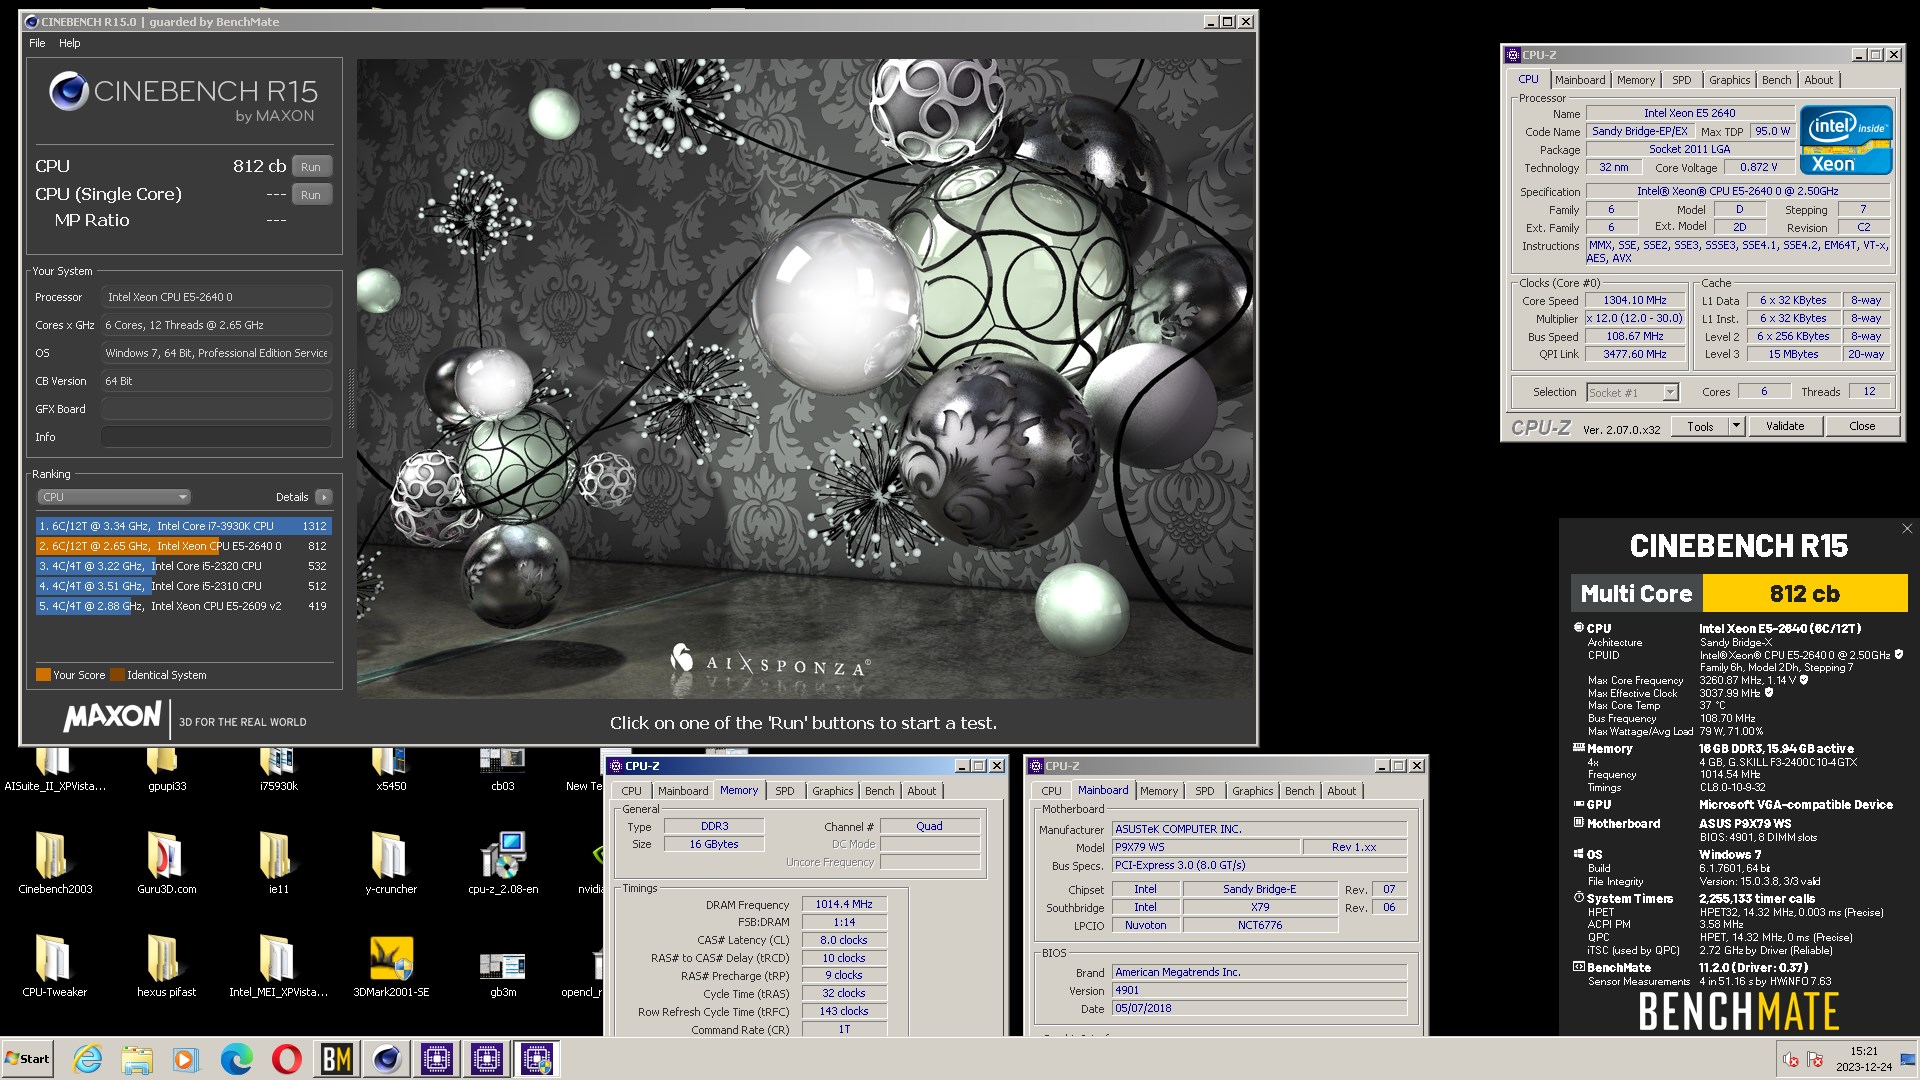Open the gpupi33 desktop folder
Viewport: 1920px width, 1080px height.
(166, 768)
